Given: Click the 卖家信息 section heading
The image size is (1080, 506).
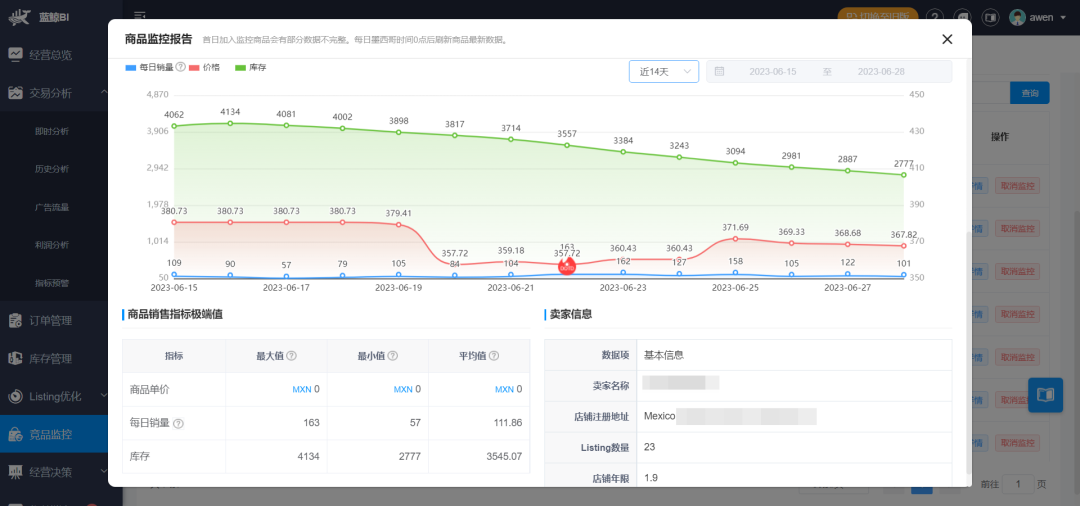Looking at the screenshot, I should [x=571, y=314].
